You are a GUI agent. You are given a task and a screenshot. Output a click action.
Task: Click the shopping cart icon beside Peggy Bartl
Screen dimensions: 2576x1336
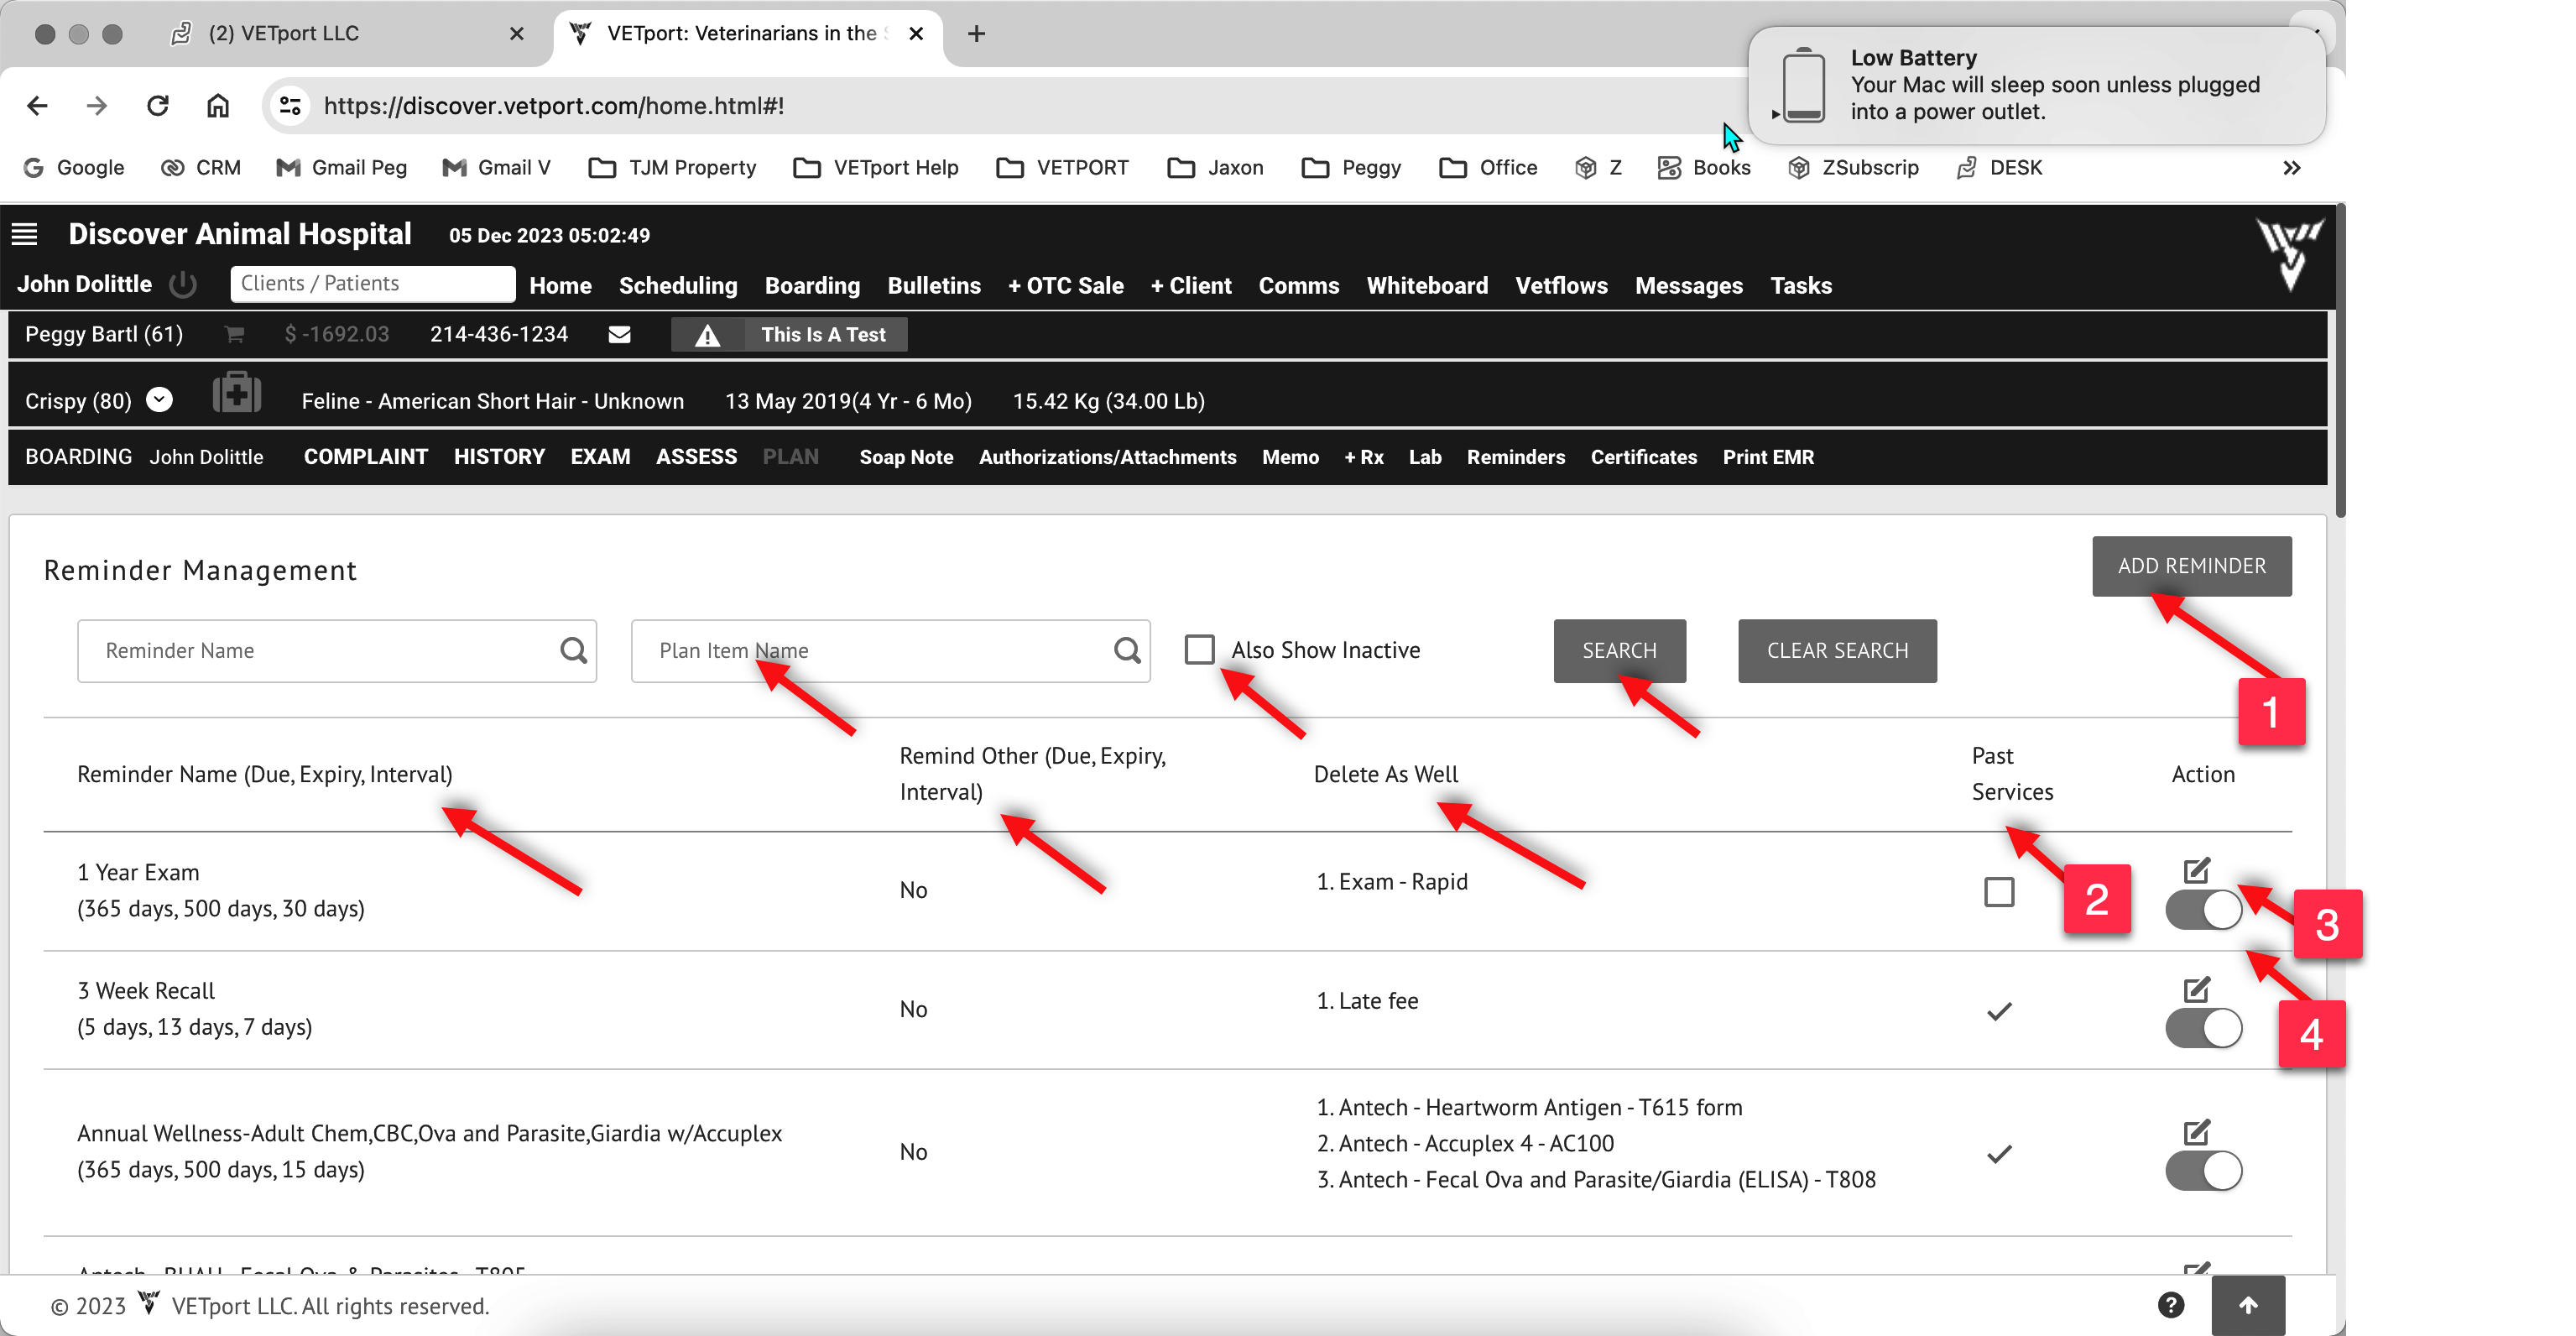[x=234, y=334]
